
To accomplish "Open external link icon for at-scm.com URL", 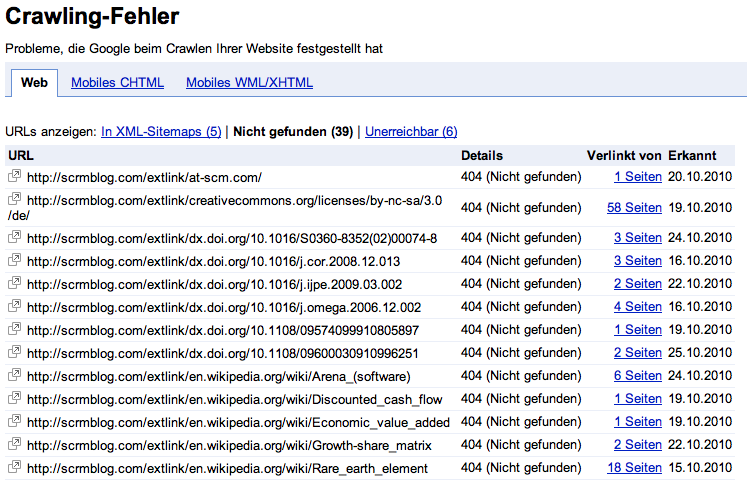I will (15, 177).
